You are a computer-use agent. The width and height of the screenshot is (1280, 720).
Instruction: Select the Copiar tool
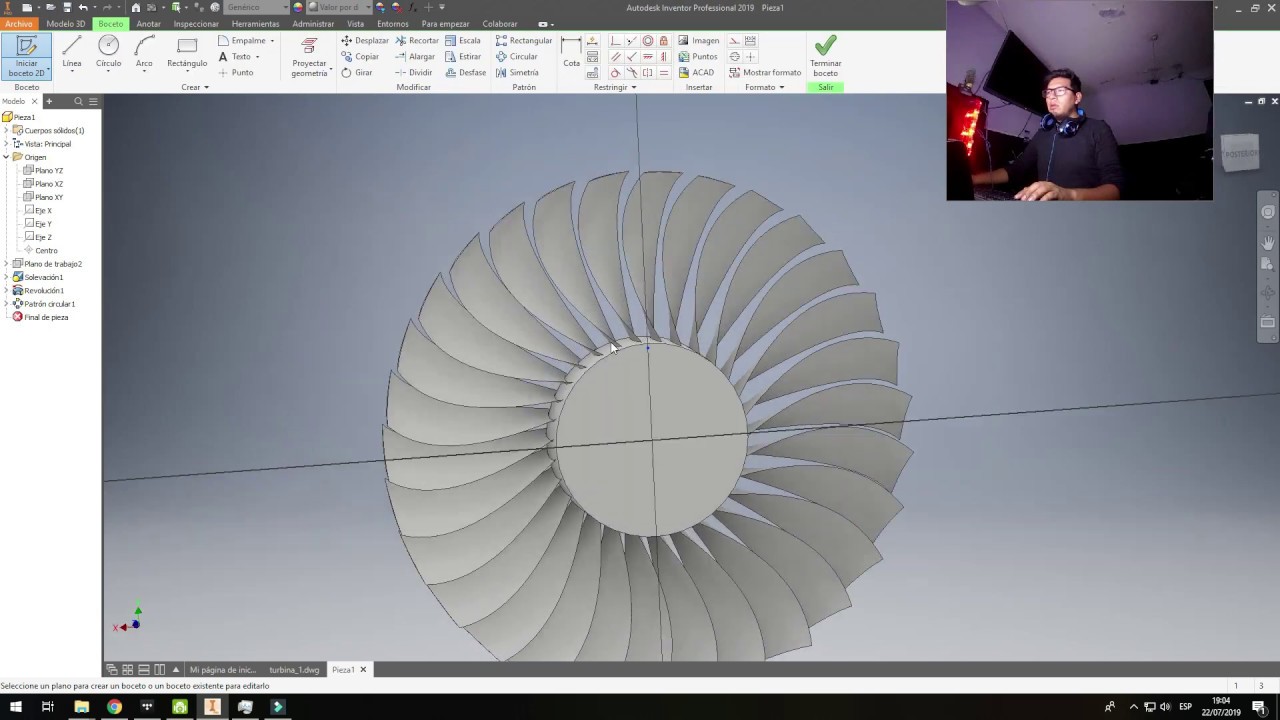pos(360,57)
